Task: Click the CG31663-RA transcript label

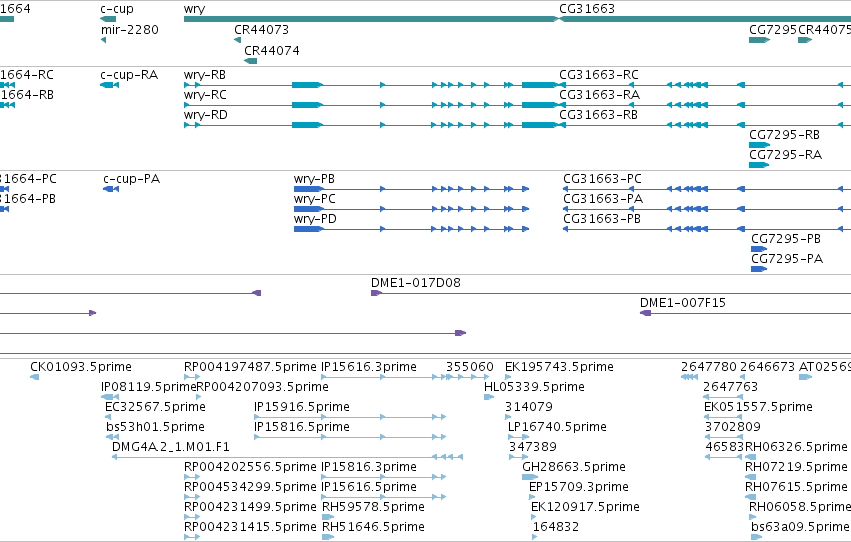Action: pos(600,94)
